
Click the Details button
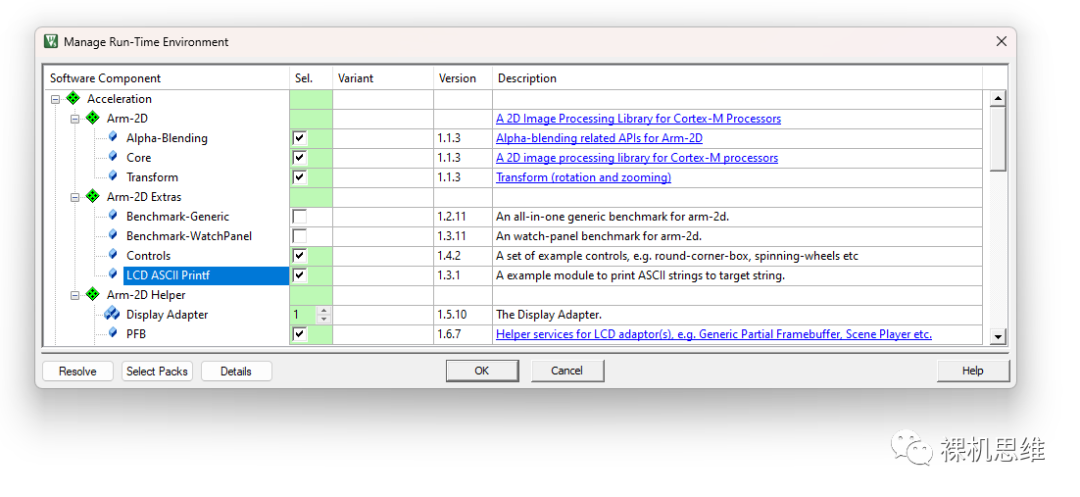tap(236, 371)
